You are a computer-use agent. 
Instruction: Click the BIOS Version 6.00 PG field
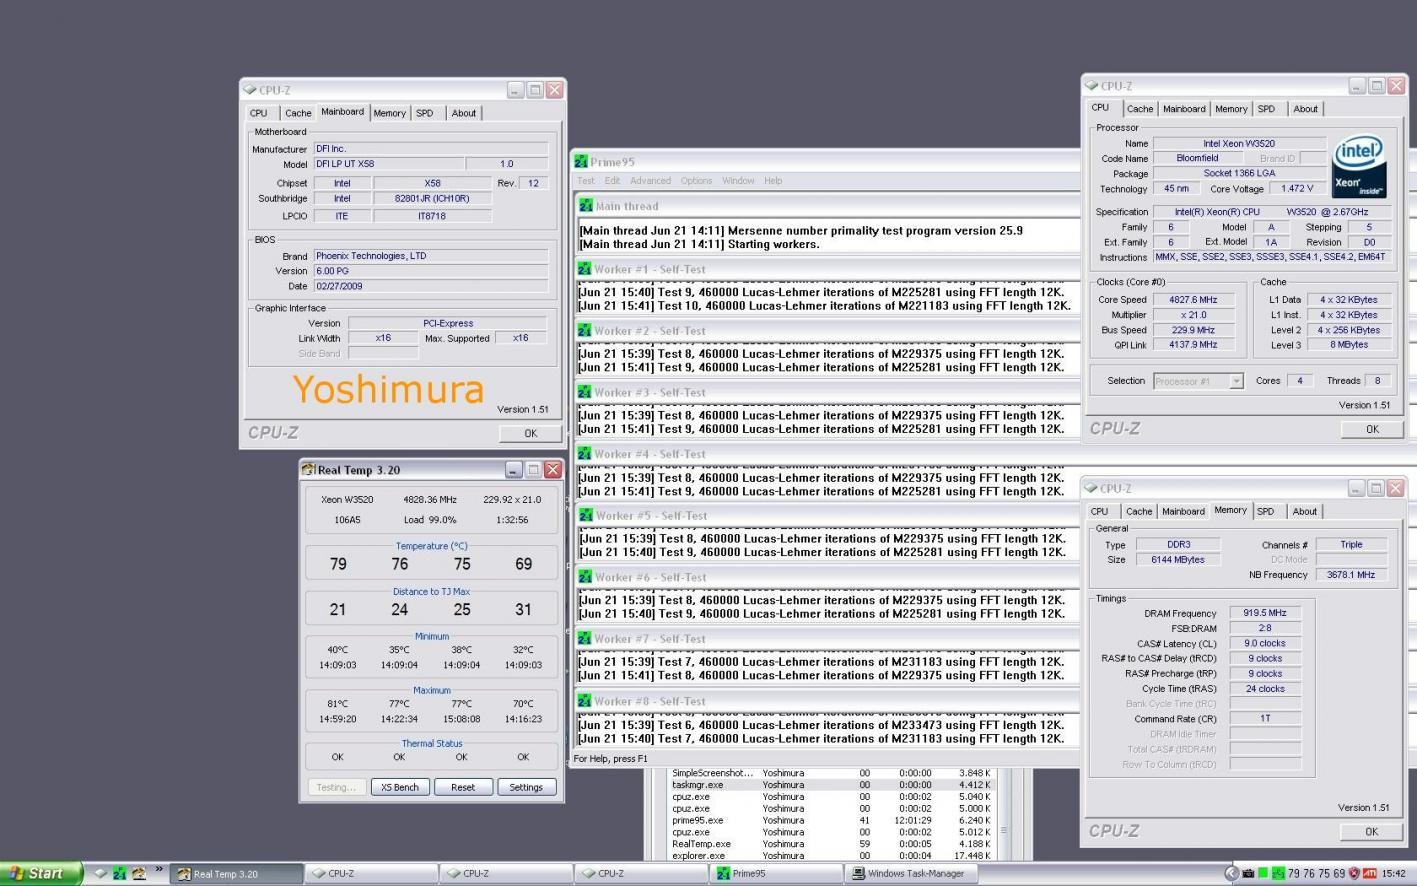pyautogui.click(x=431, y=271)
